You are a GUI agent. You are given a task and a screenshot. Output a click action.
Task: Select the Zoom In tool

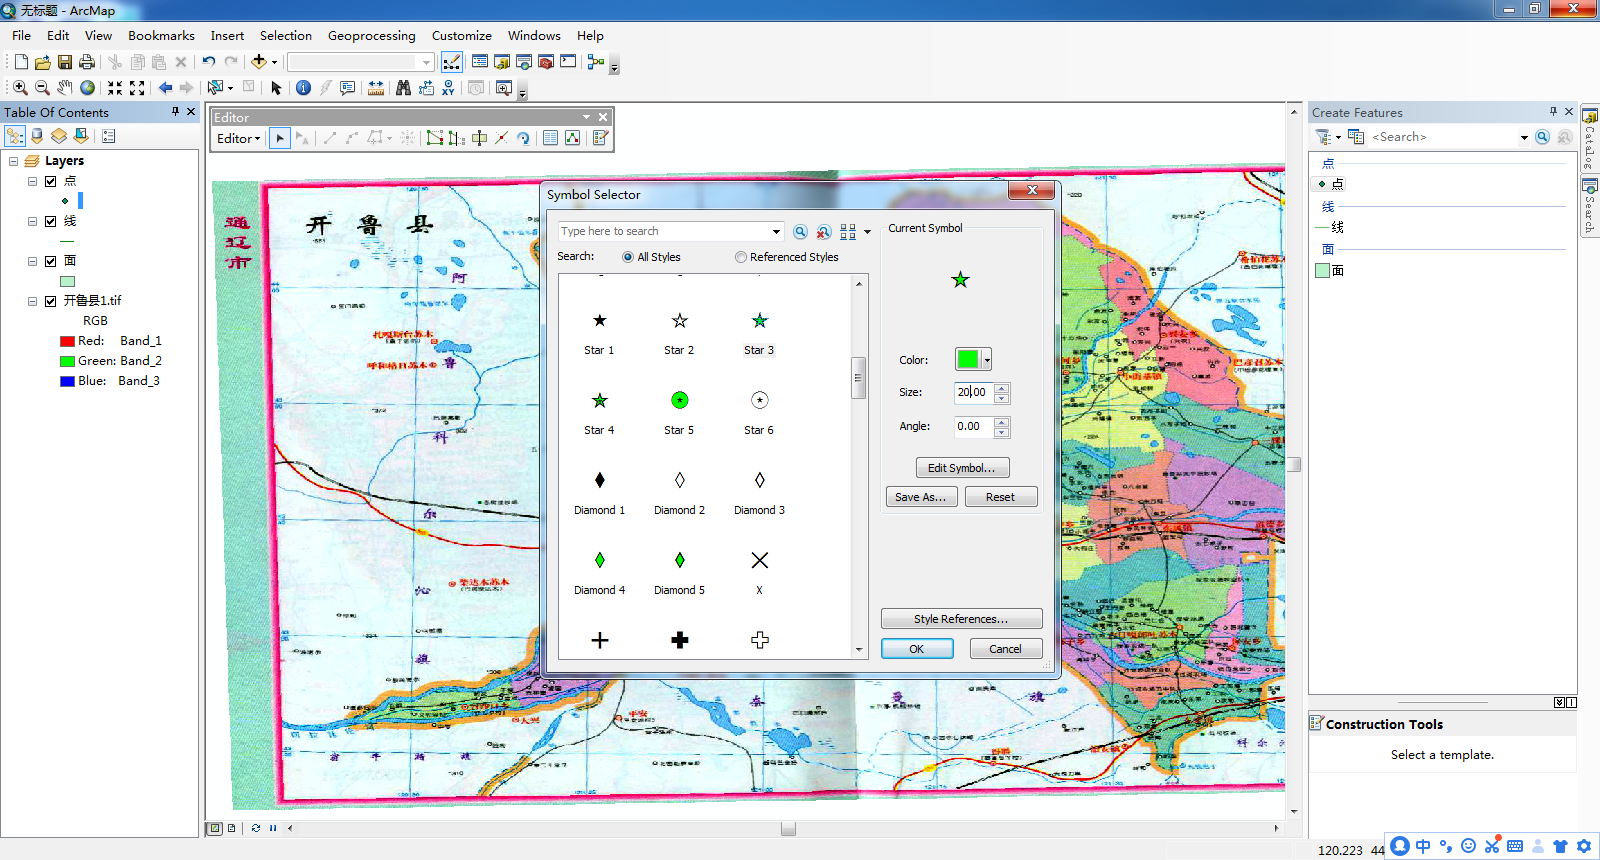coord(20,88)
